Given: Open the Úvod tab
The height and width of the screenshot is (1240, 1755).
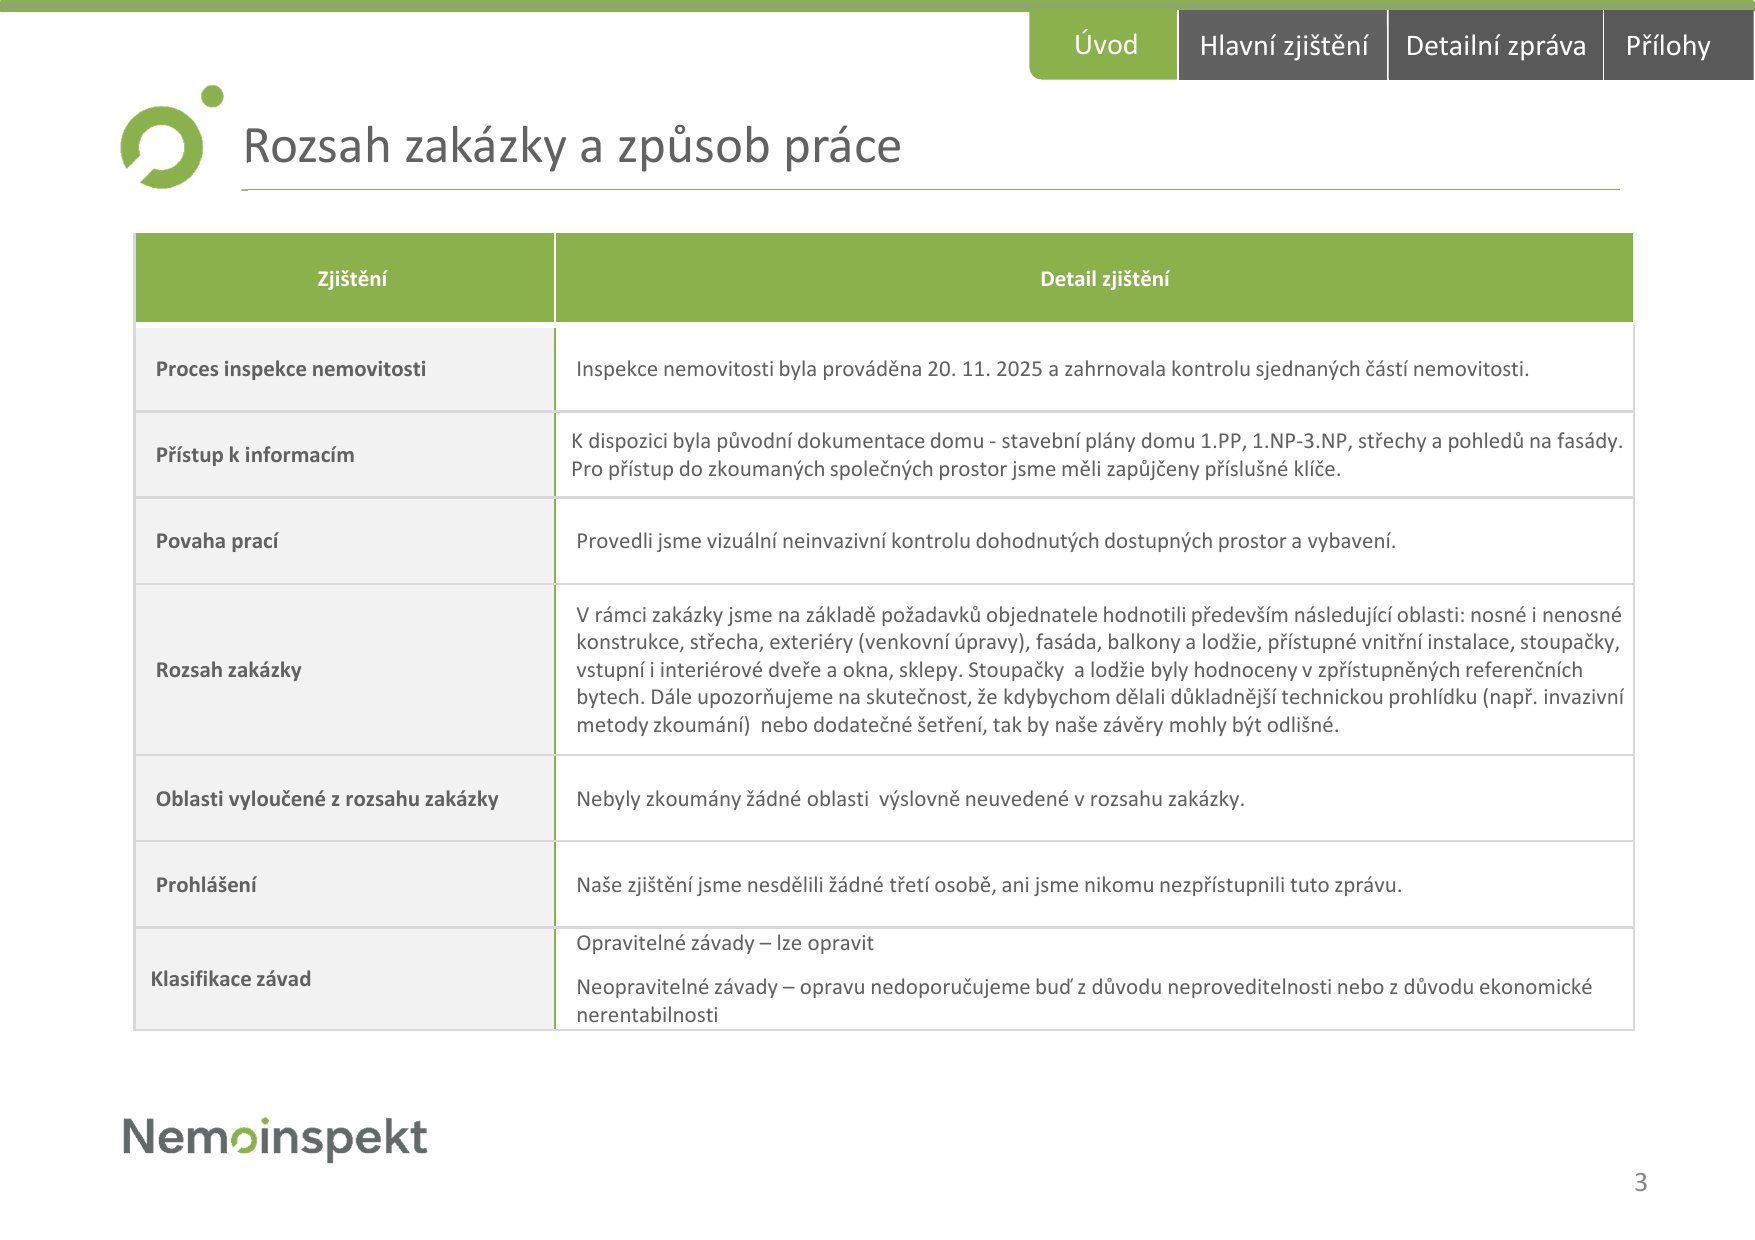Looking at the screenshot, I should (1104, 45).
